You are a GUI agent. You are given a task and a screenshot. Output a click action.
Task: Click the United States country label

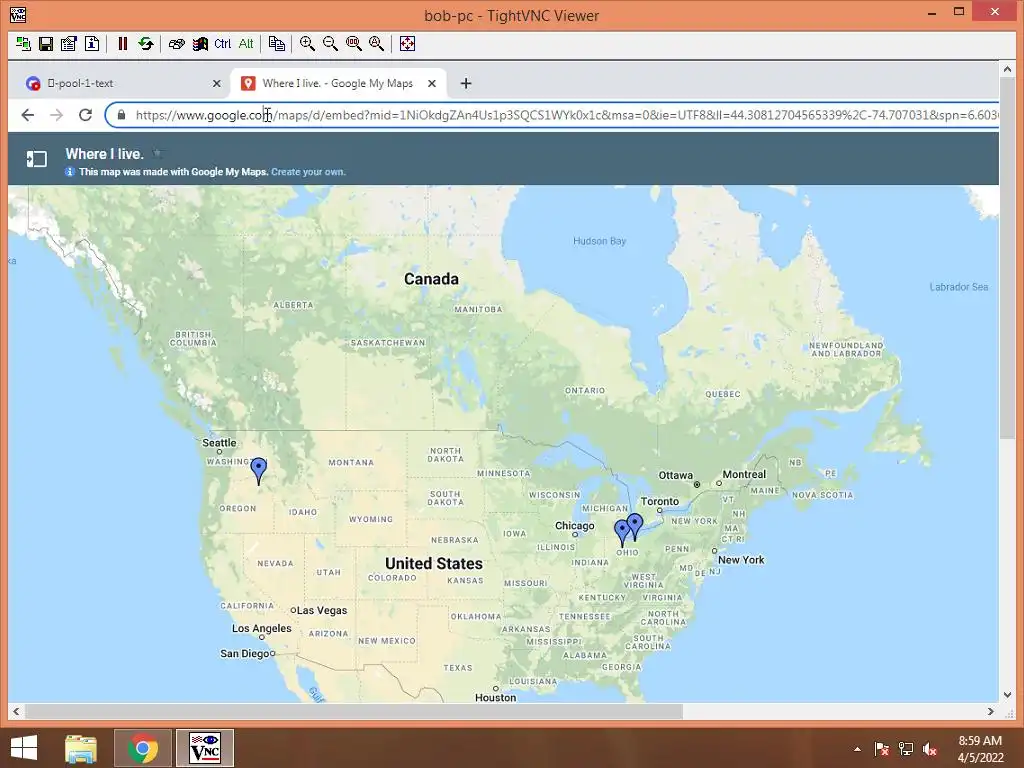pos(434,564)
